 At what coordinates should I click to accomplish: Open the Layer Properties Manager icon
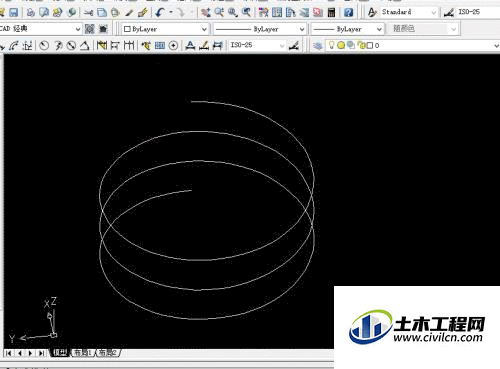pos(318,45)
